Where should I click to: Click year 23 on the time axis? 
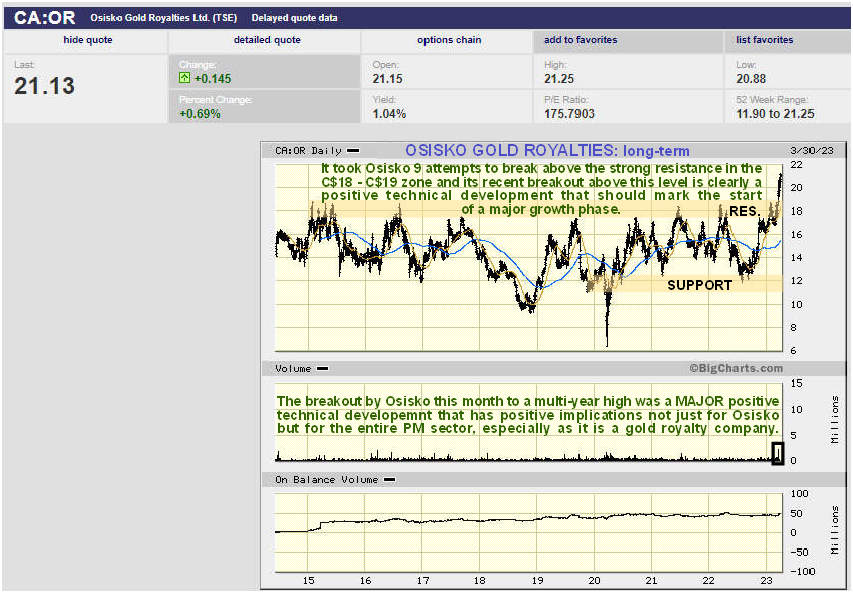pos(766,580)
